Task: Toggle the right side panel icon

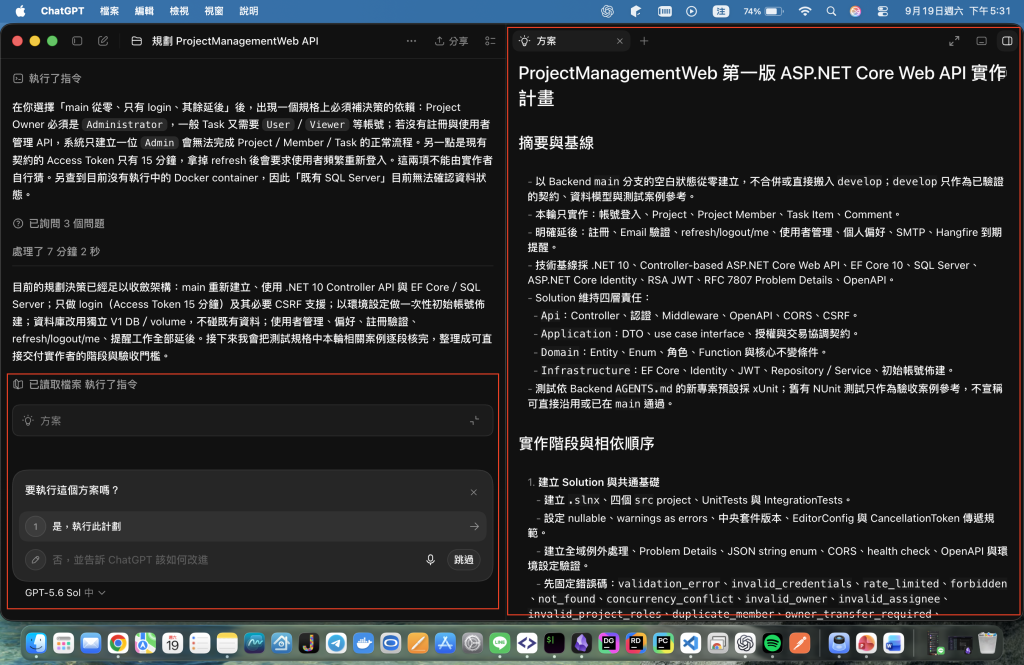Action: (x=1007, y=41)
